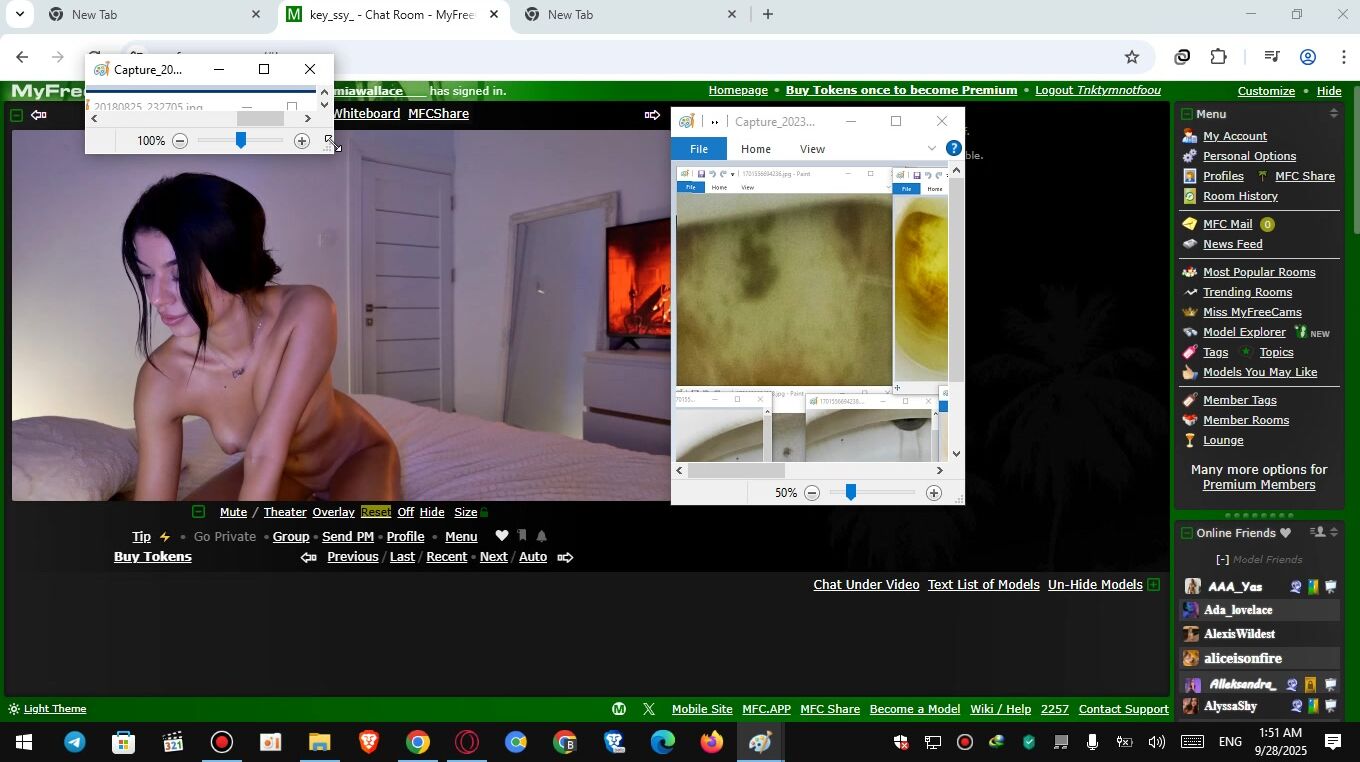Collapse the Model Friends list
This screenshot has width=1360, height=762.
(1222, 560)
